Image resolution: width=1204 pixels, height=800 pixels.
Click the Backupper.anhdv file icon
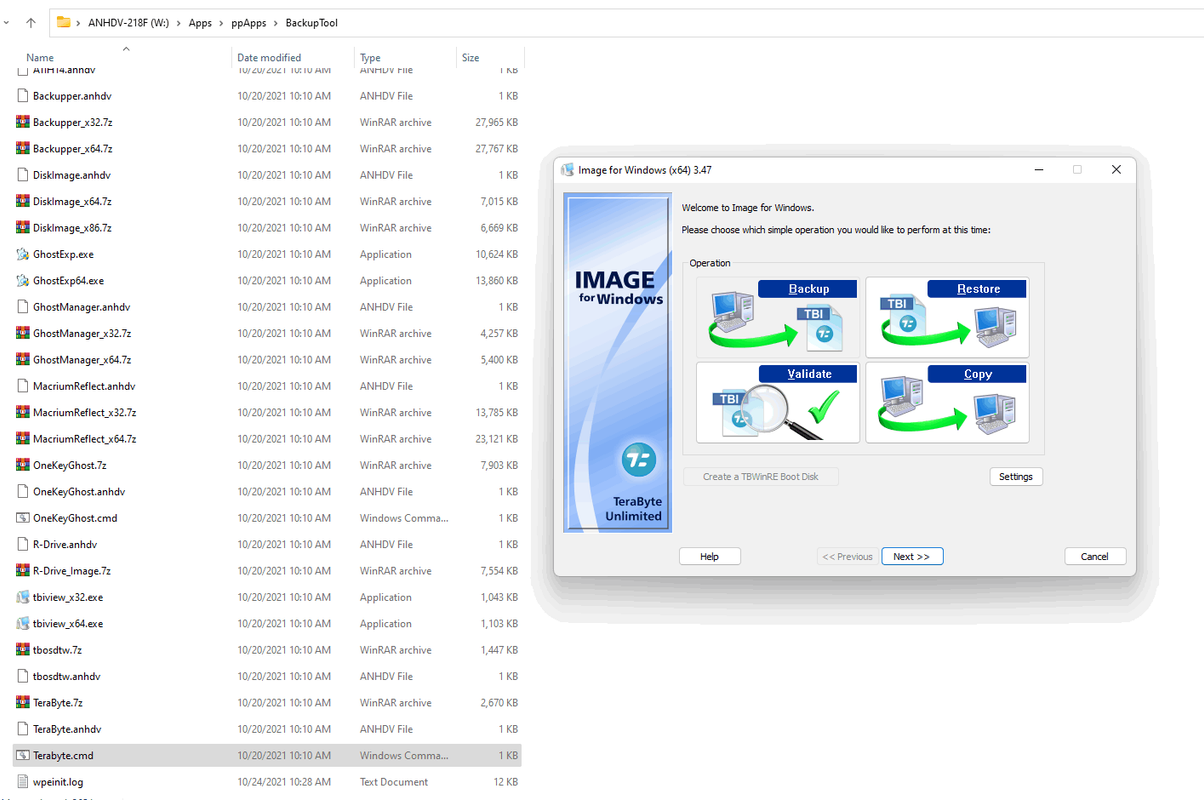tap(23, 96)
